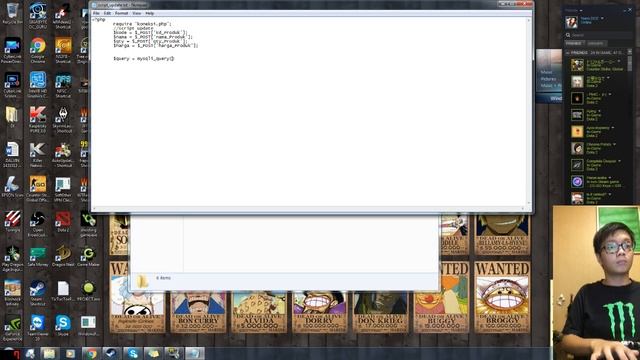
Task: Open own status dropdown in Steam friends
Action: coord(602,18)
